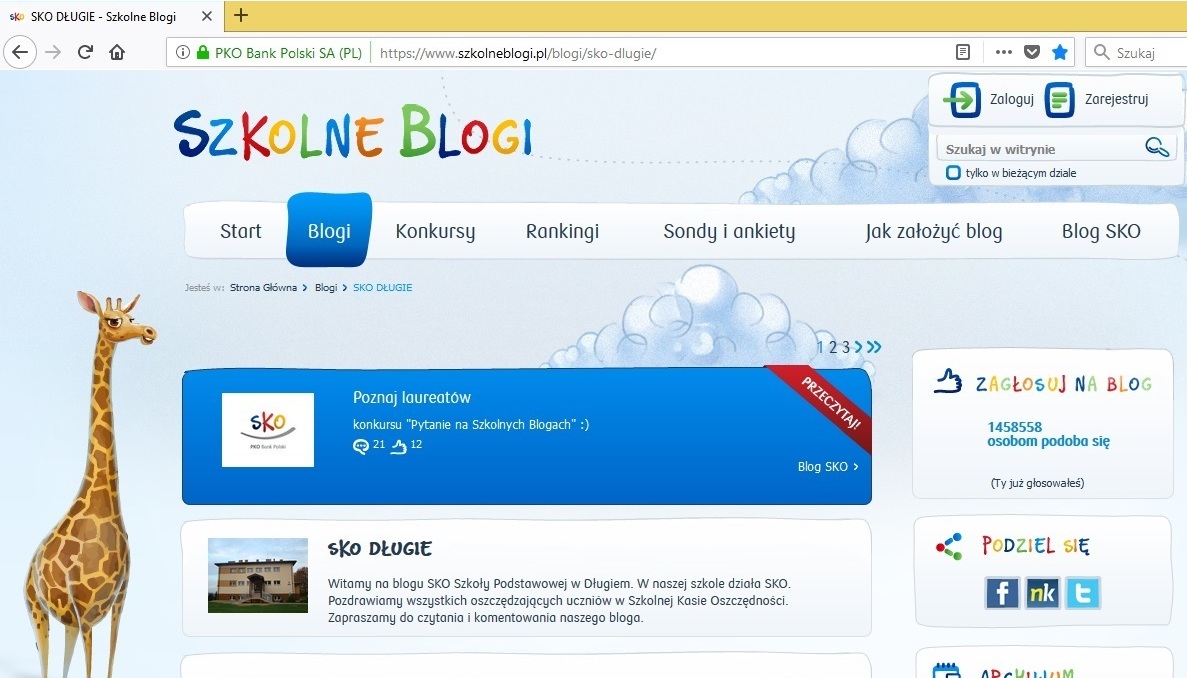
Task: Select the SKO DŁUGIE browser tab
Action: 111,16
